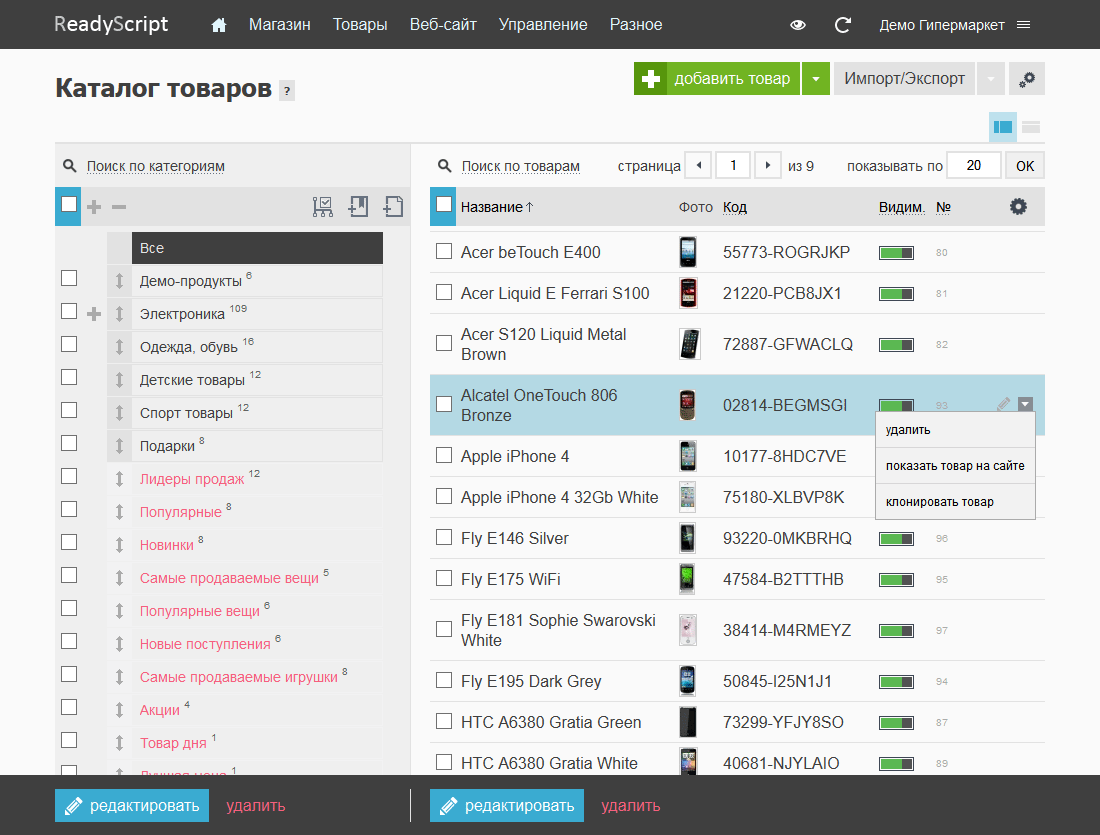
Task: Switch to single-list view mode icon
Action: click(x=1031, y=127)
